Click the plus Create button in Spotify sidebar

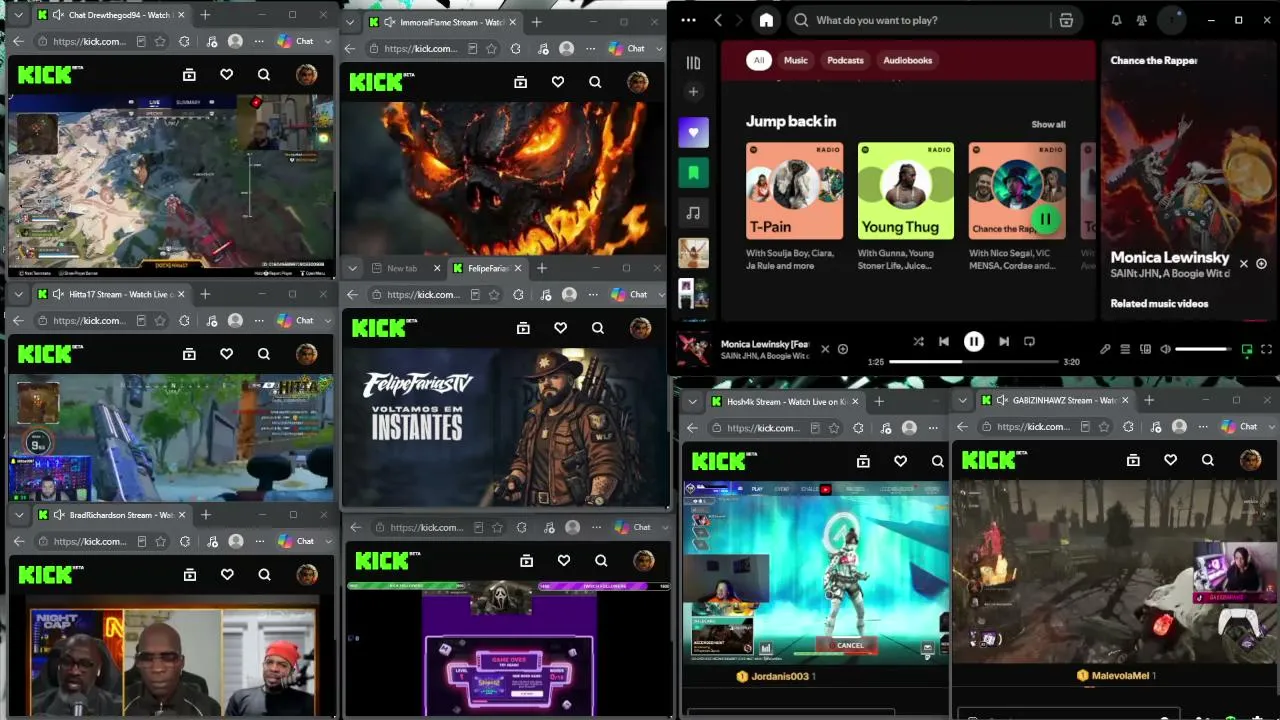[693, 92]
